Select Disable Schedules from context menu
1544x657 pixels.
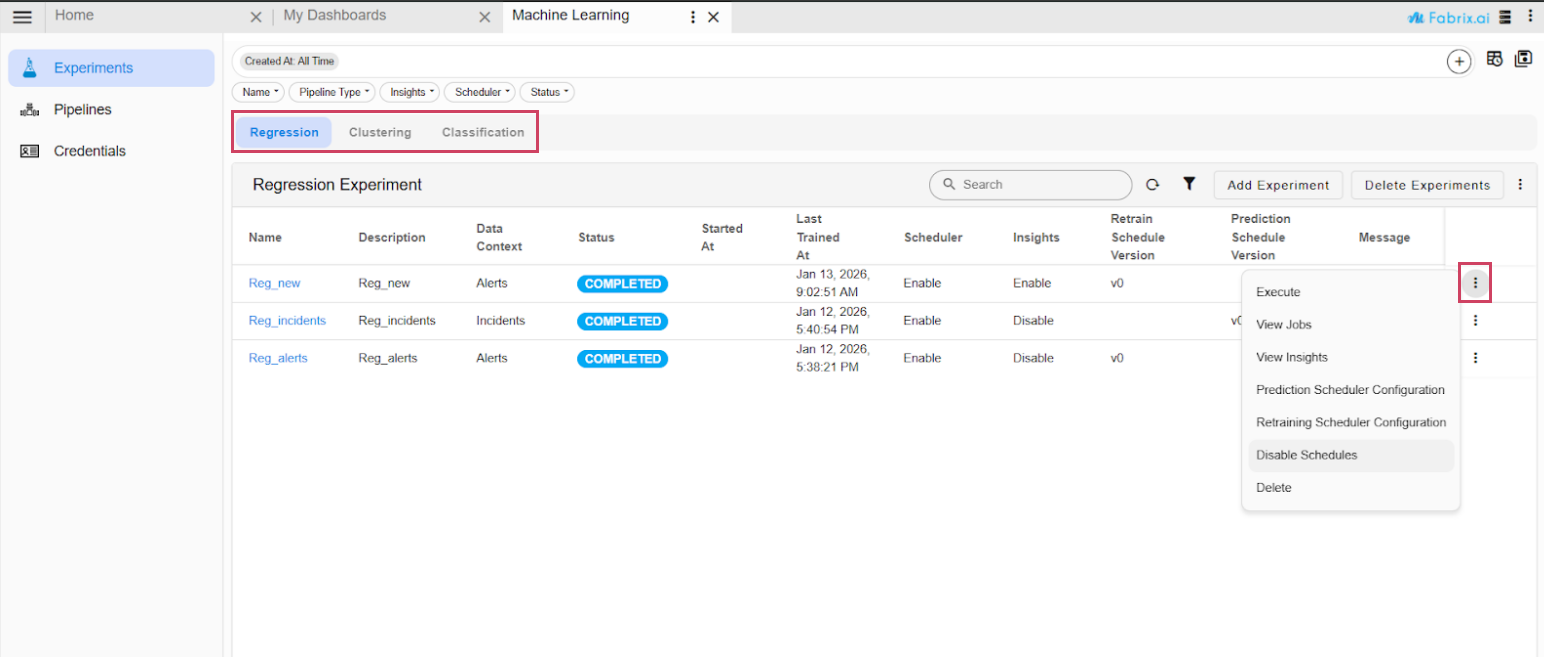[1306, 455]
